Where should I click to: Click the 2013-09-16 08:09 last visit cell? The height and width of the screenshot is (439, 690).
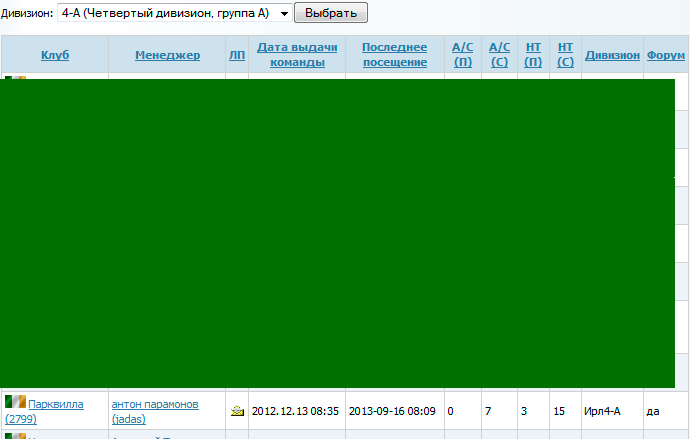[x=393, y=411]
